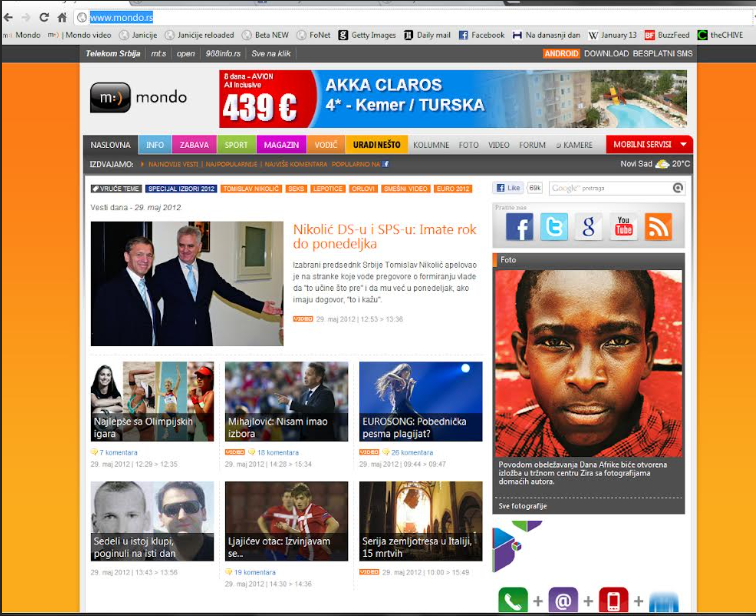Open the Beta NEW bookmark

point(265,35)
